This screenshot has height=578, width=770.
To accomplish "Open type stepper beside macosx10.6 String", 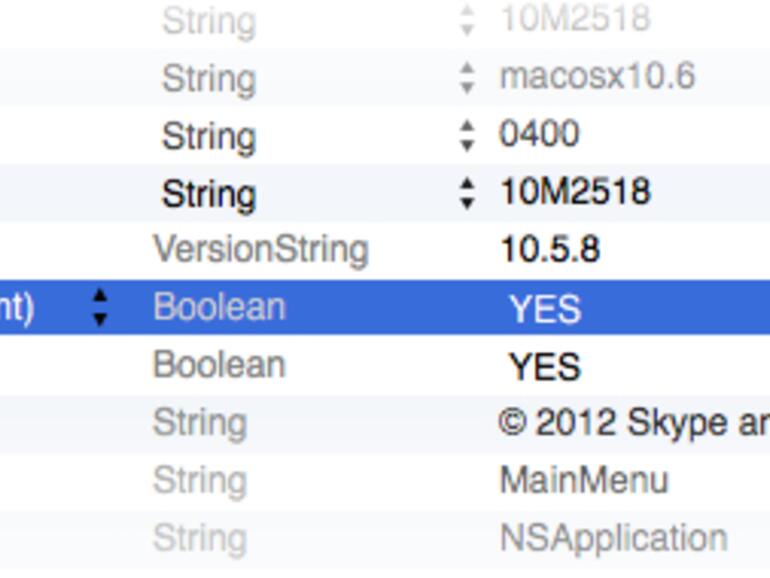I will click(x=467, y=78).
